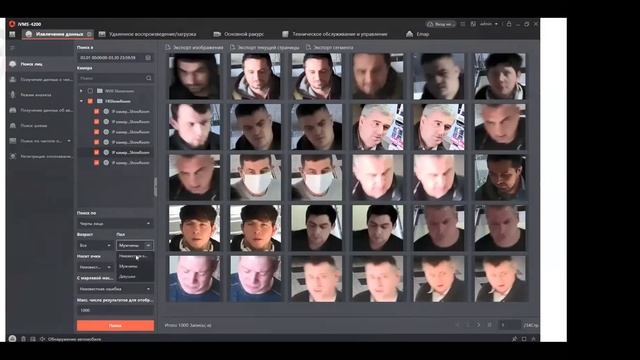Close the Пол dropdown showing Мужчины
The image size is (640, 360).
pyautogui.click(x=135, y=245)
